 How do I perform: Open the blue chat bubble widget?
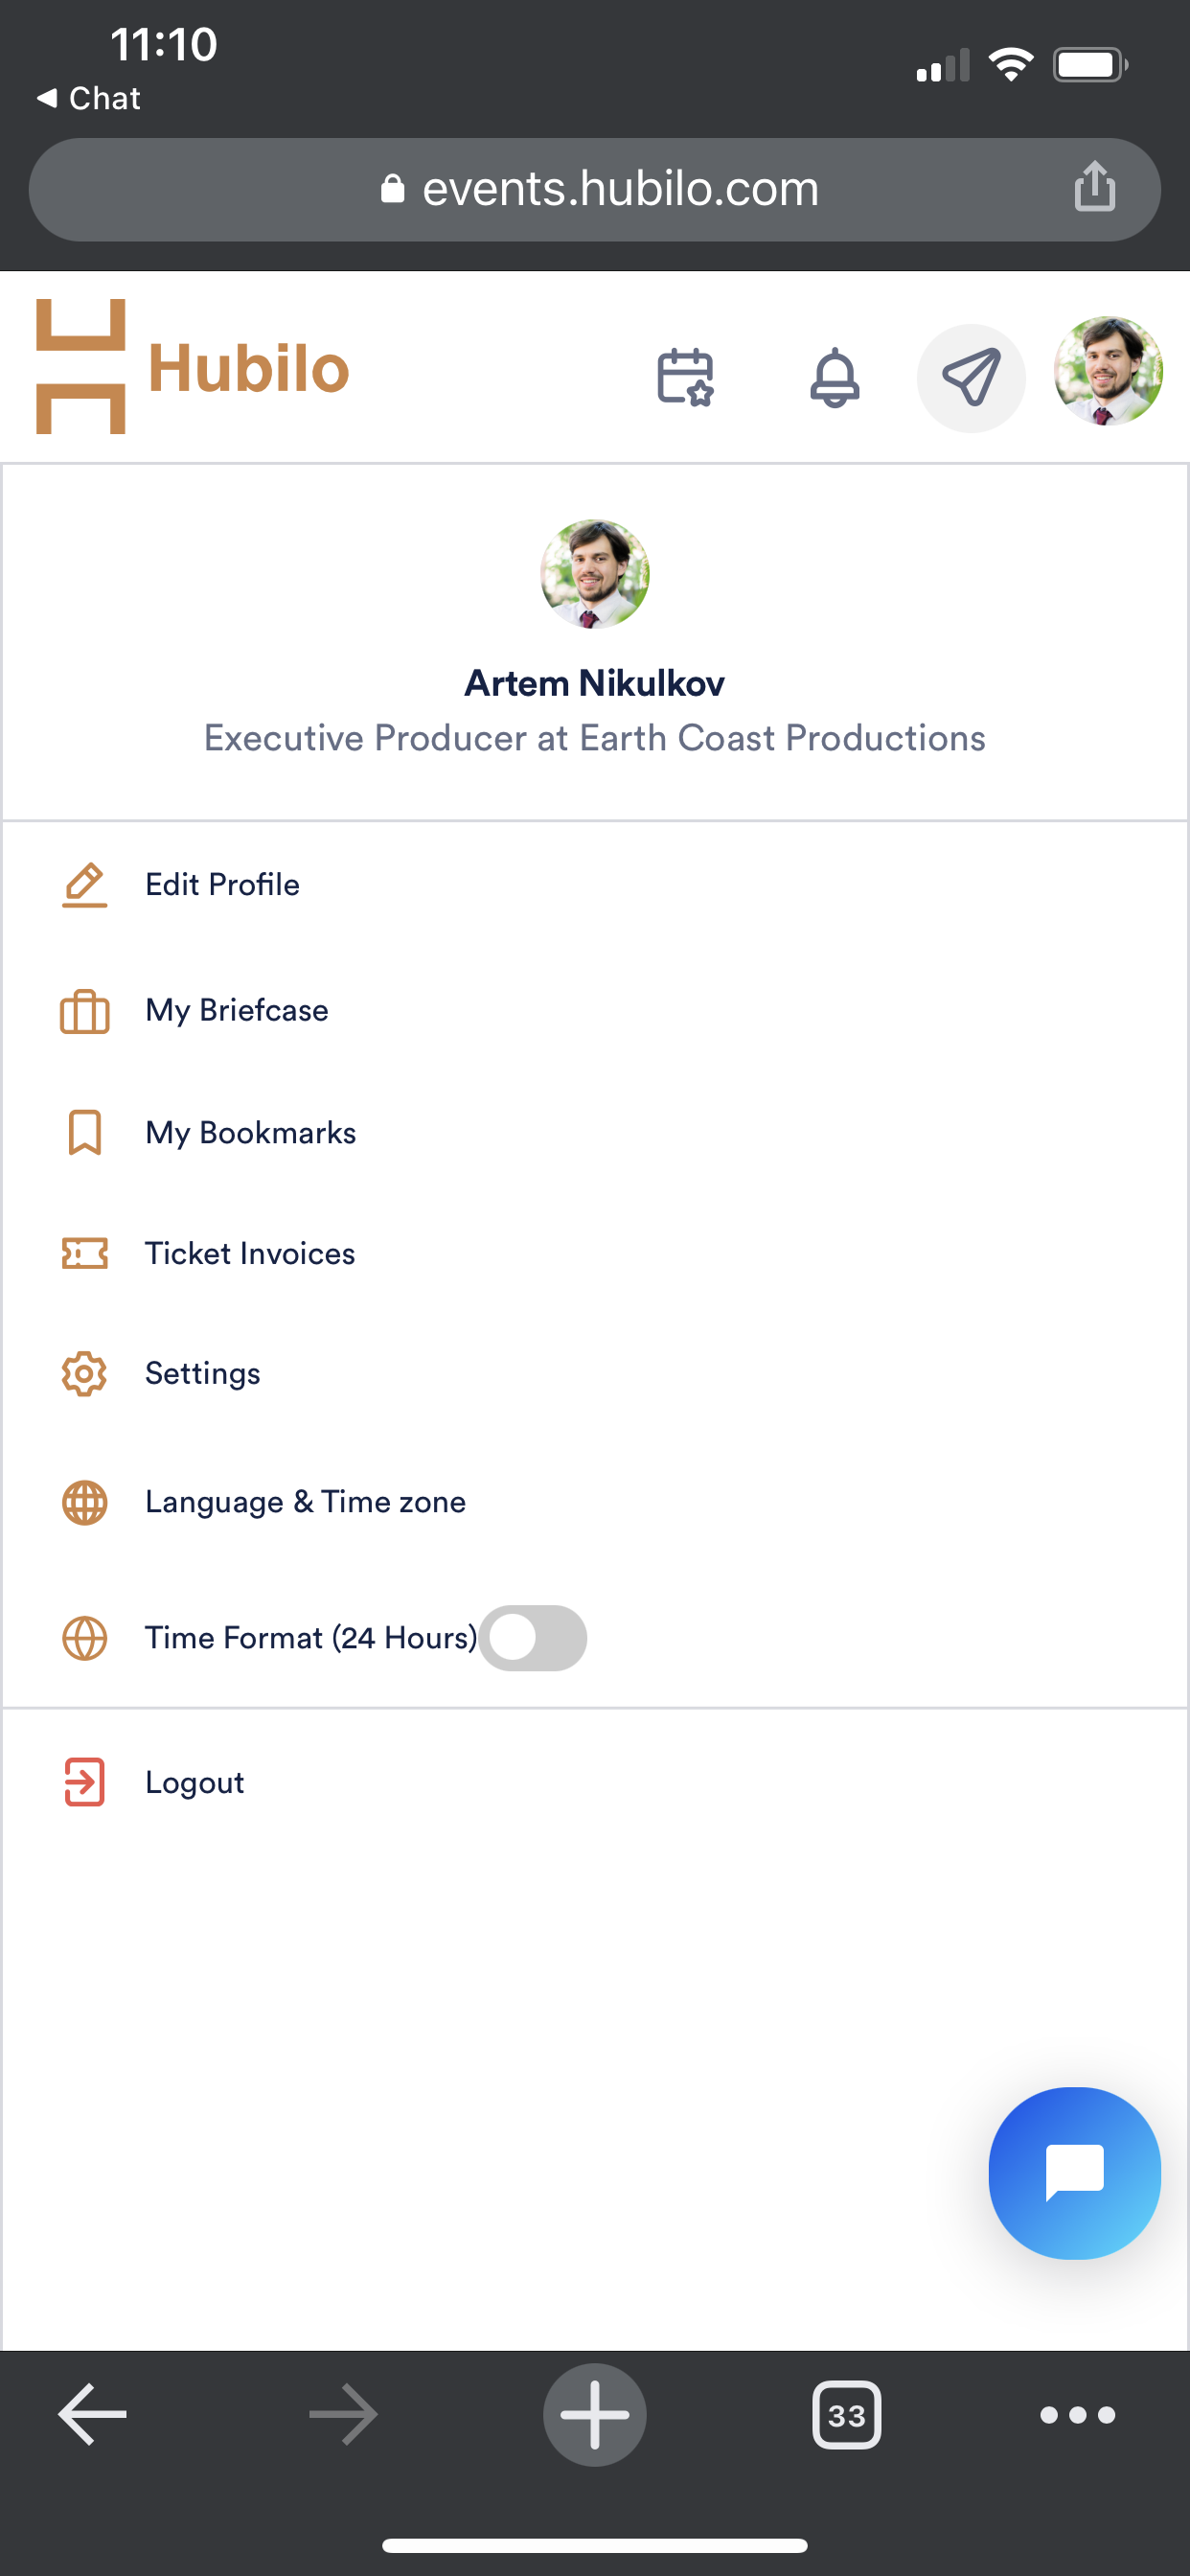coord(1073,2172)
